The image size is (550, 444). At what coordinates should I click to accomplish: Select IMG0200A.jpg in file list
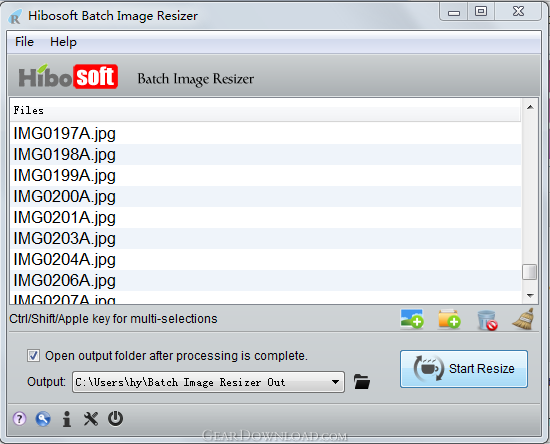pyautogui.click(x=266, y=196)
